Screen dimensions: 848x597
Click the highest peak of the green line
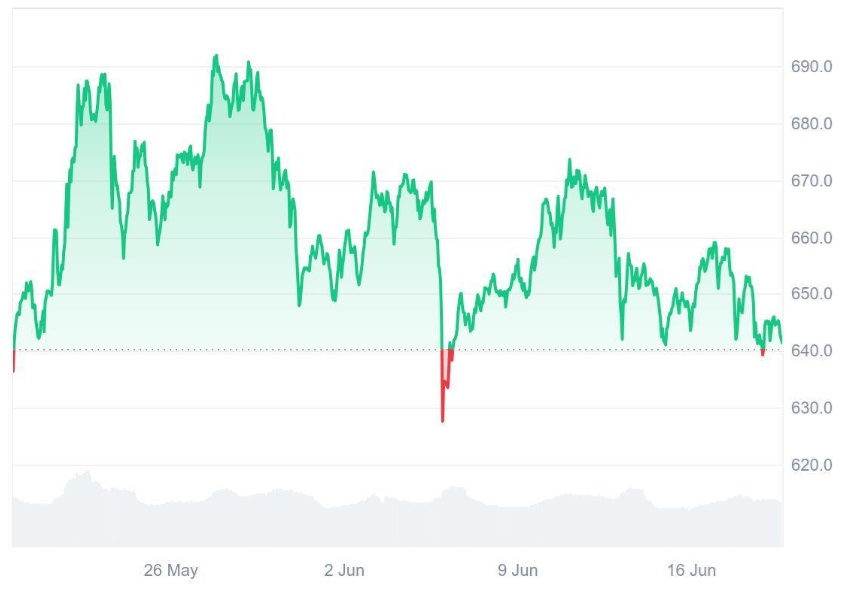(215, 57)
